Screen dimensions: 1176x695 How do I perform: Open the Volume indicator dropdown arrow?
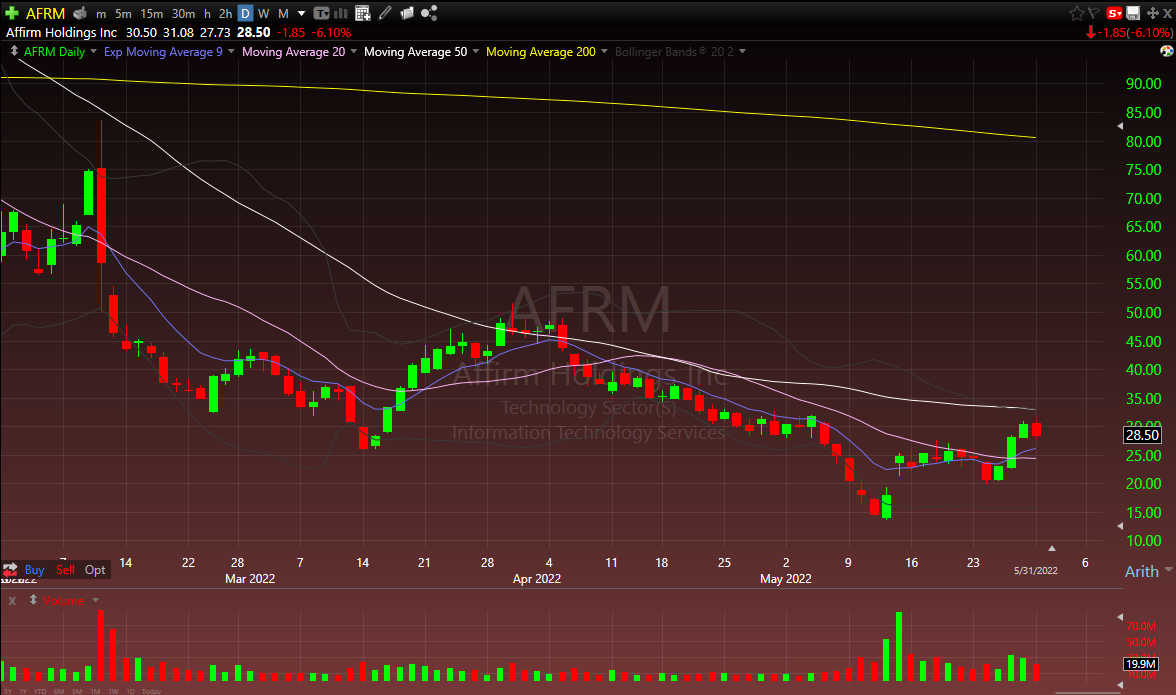click(x=95, y=601)
